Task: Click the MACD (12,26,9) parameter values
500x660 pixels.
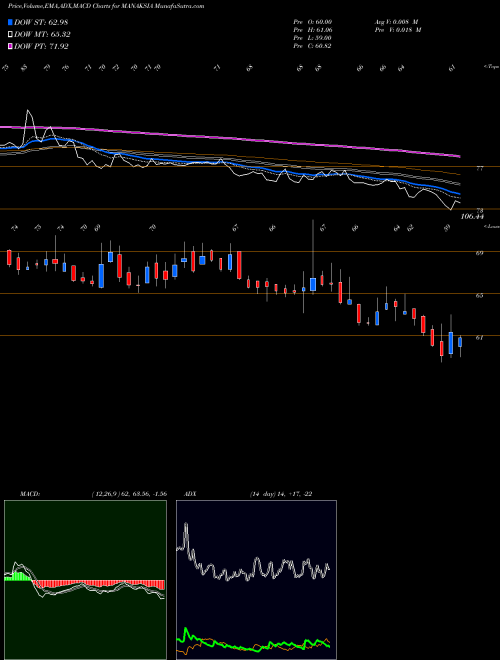Action: (129, 494)
